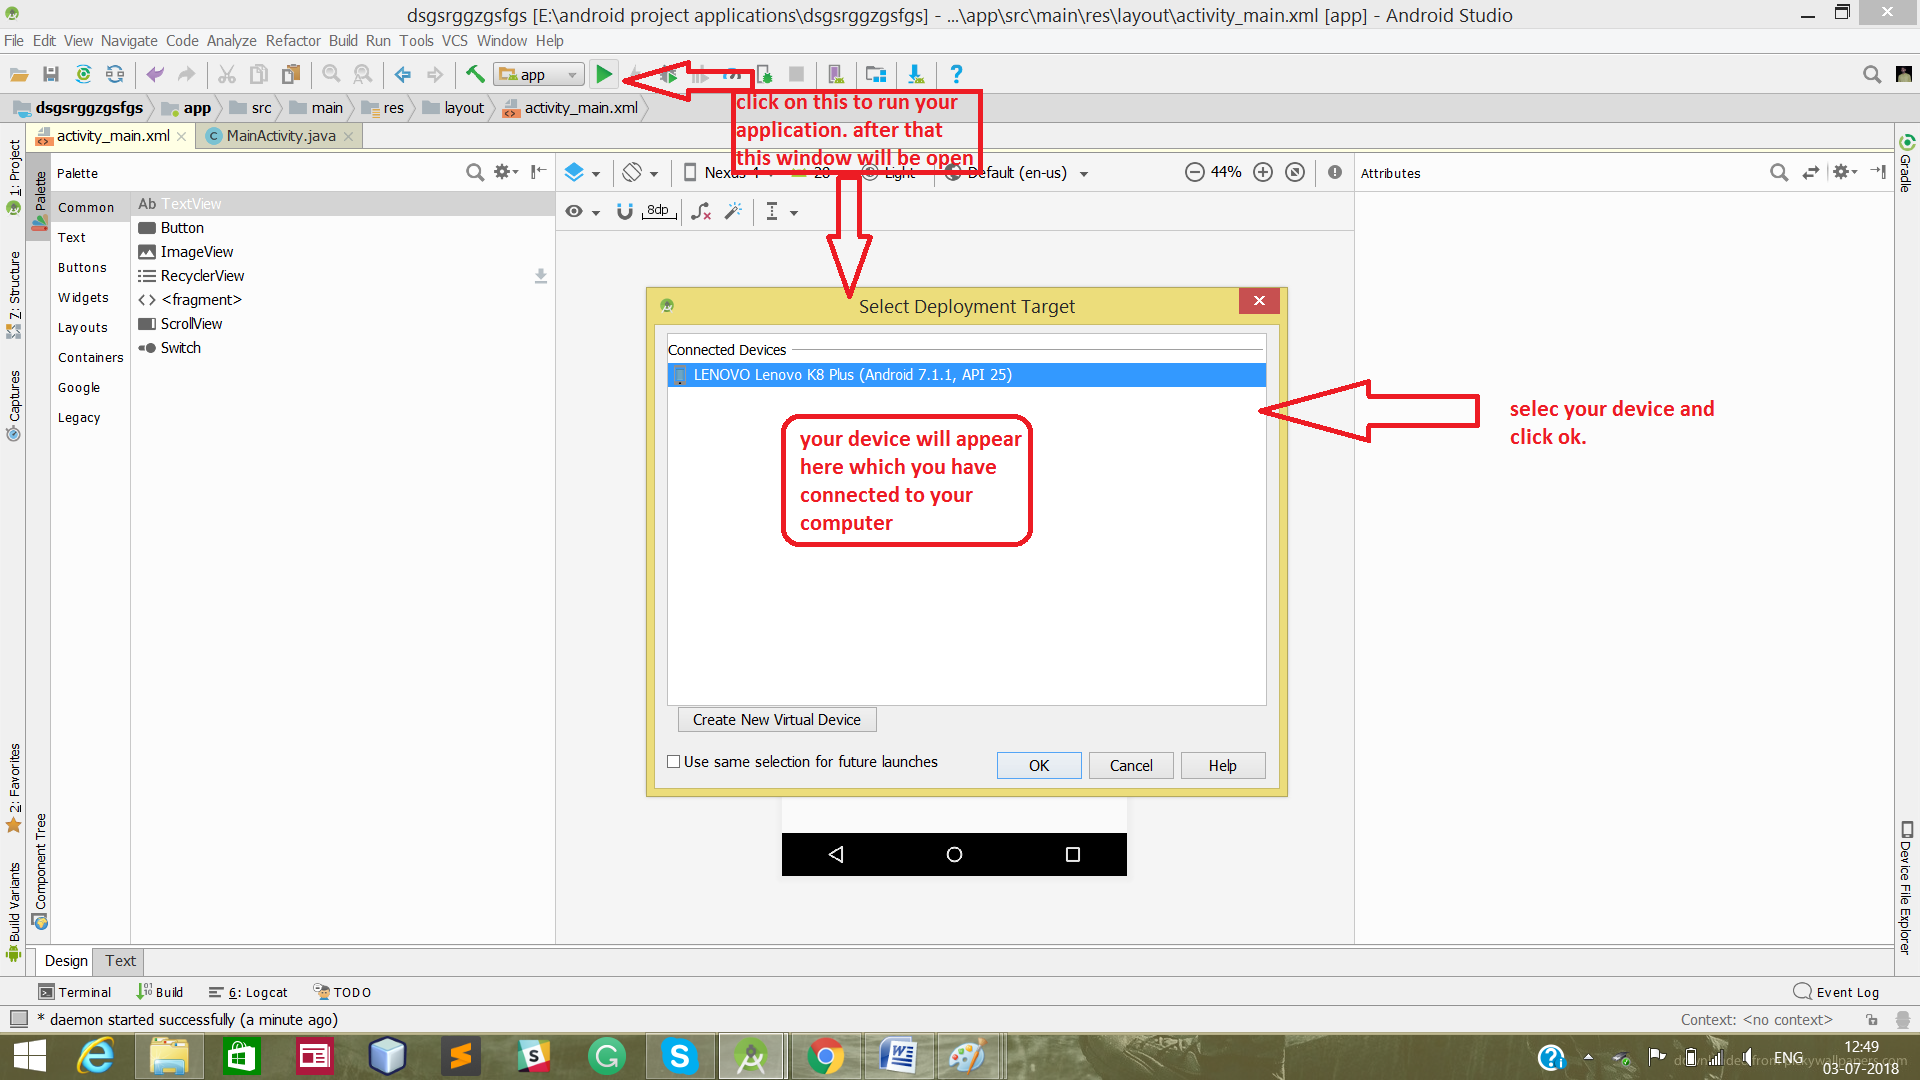Click Cancel in the deployment dialog
This screenshot has width=1920, height=1080.
[x=1131, y=765]
